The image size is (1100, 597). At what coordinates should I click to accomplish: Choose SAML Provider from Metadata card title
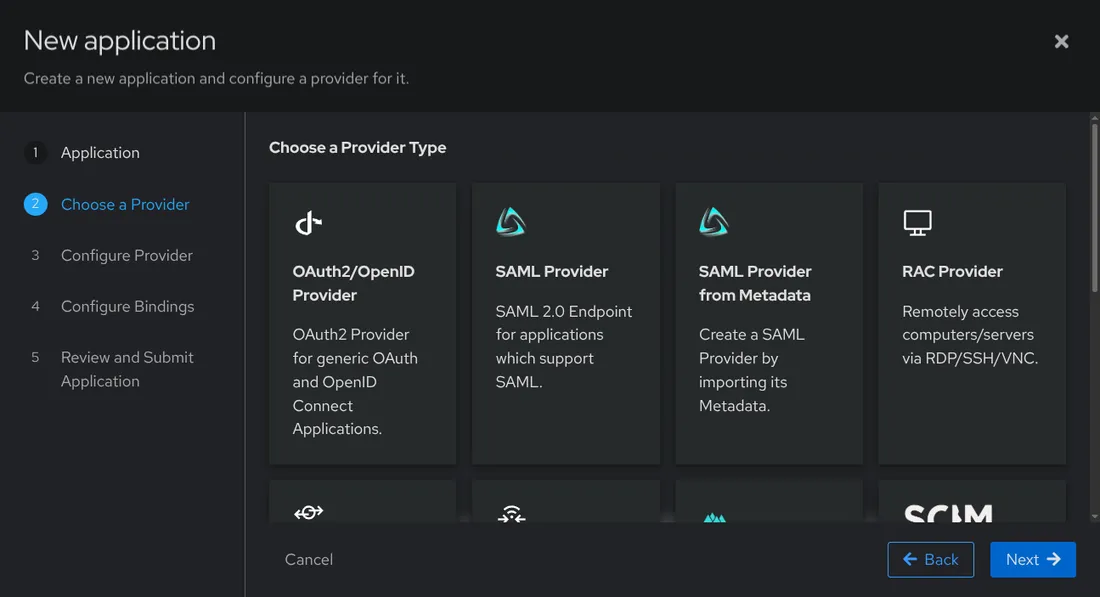click(755, 283)
